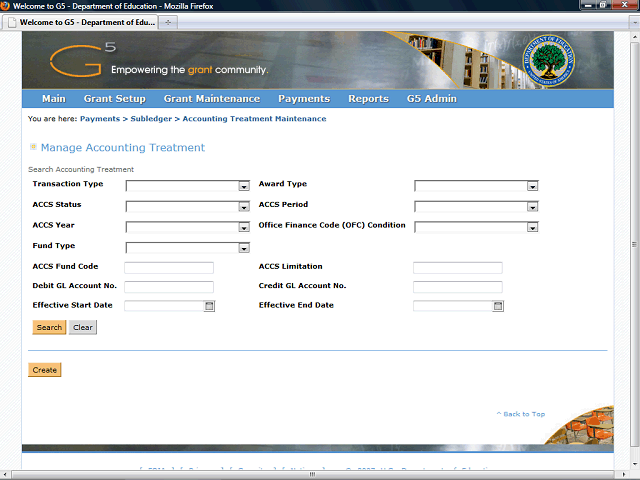This screenshot has width=640, height=480.
Task: Follow the Payments breadcrumb link
Action: tap(100, 119)
